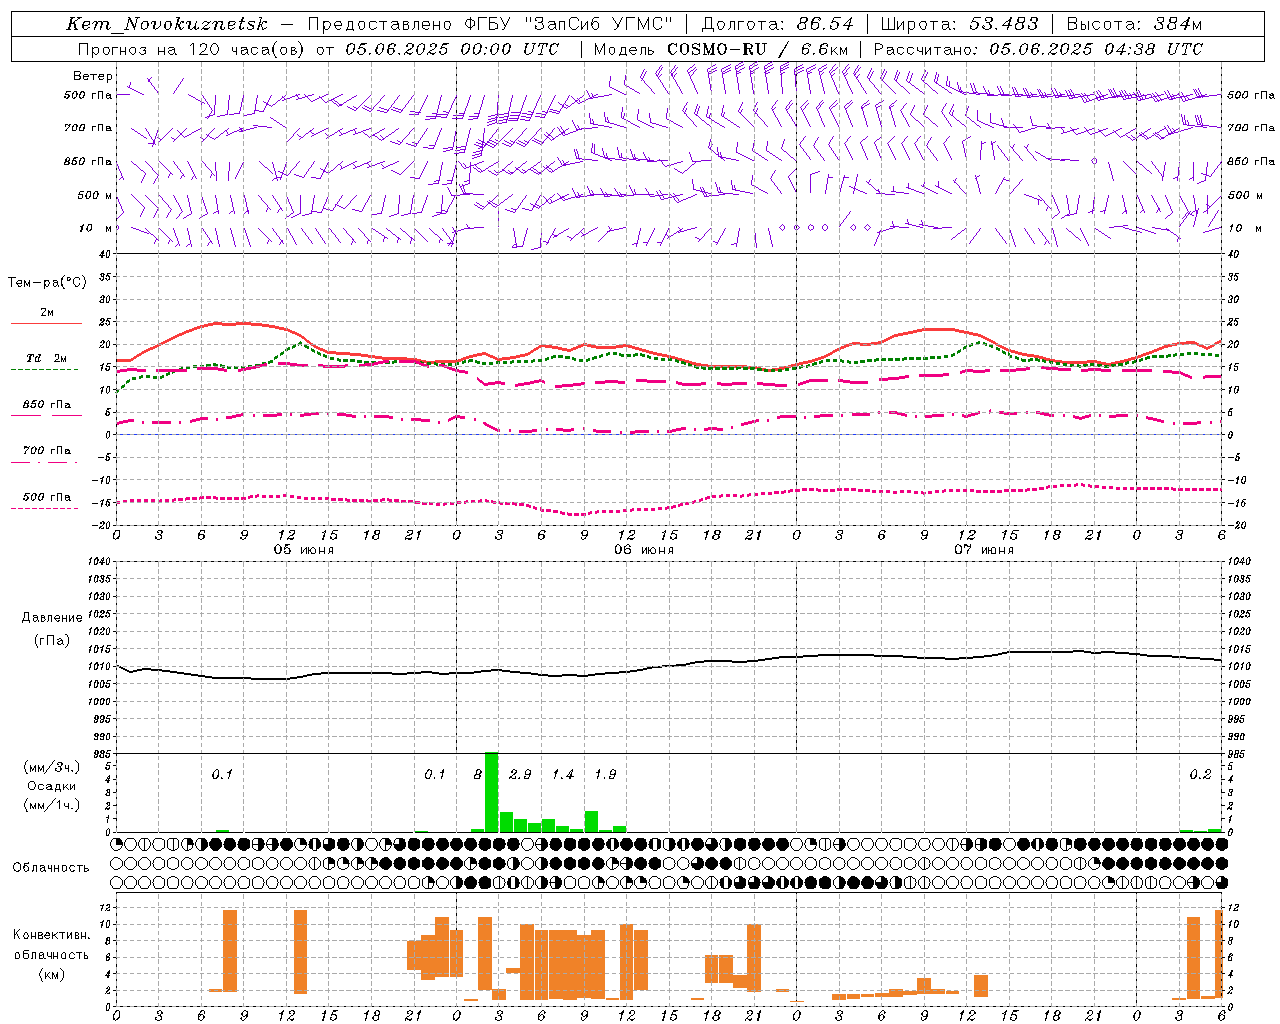This screenshot has height=1024, width=1280.
Task: Click the 'Рассчитано: 05.06.2025 04:38 UTC' timestamp
Action: (x=1038, y=49)
